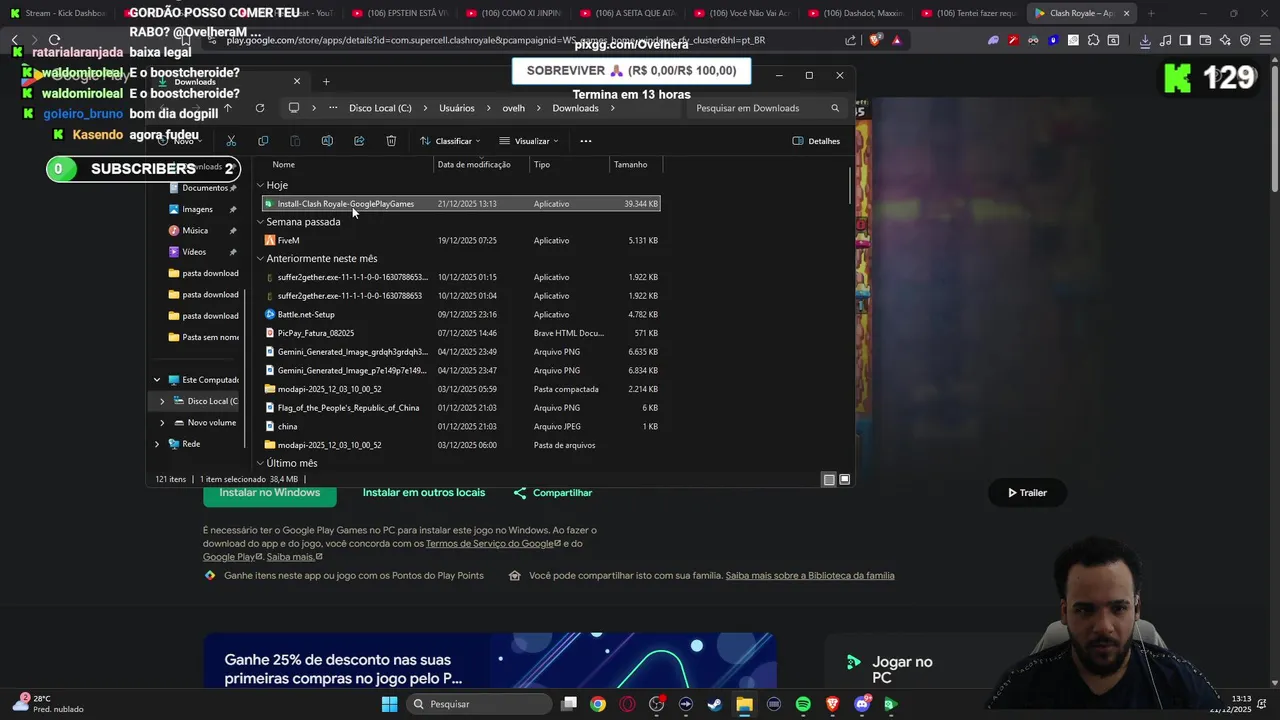Collapse the Hoje group in file list
The width and height of the screenshot is (1280, 720).
pos(260,185)
